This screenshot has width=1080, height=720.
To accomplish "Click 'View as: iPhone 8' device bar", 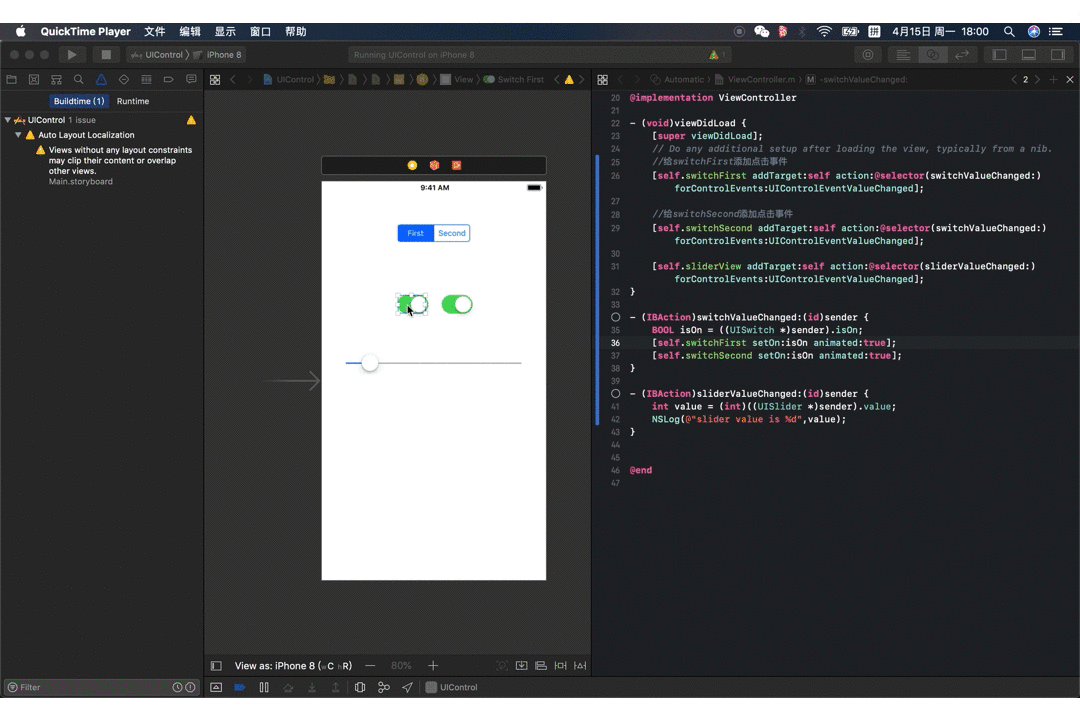I will (293, 666).
